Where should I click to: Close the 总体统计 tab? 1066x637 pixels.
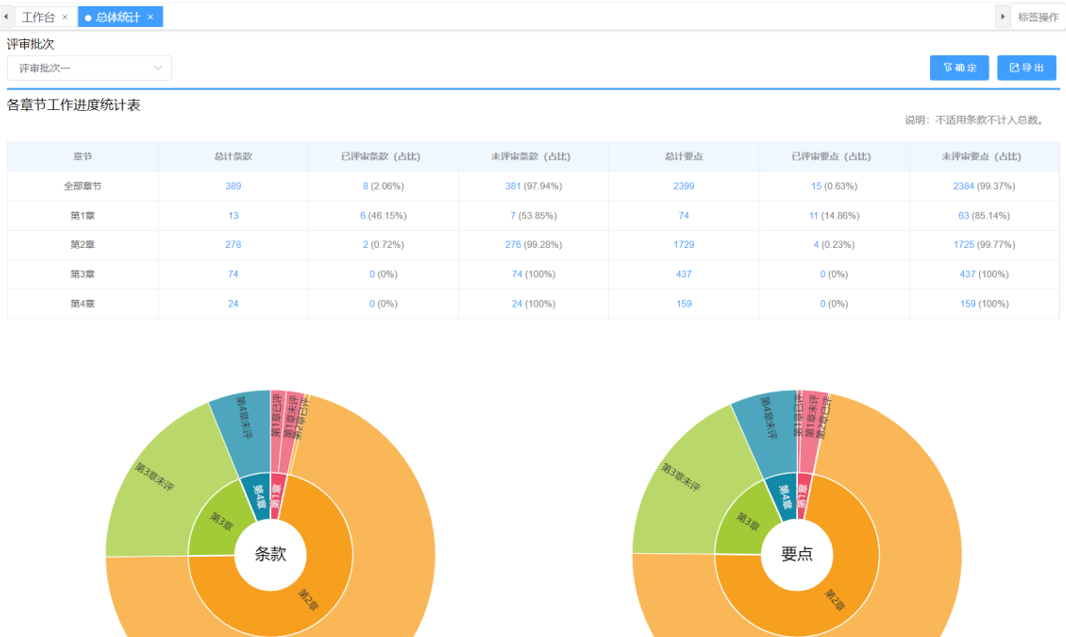pos(151,17)
